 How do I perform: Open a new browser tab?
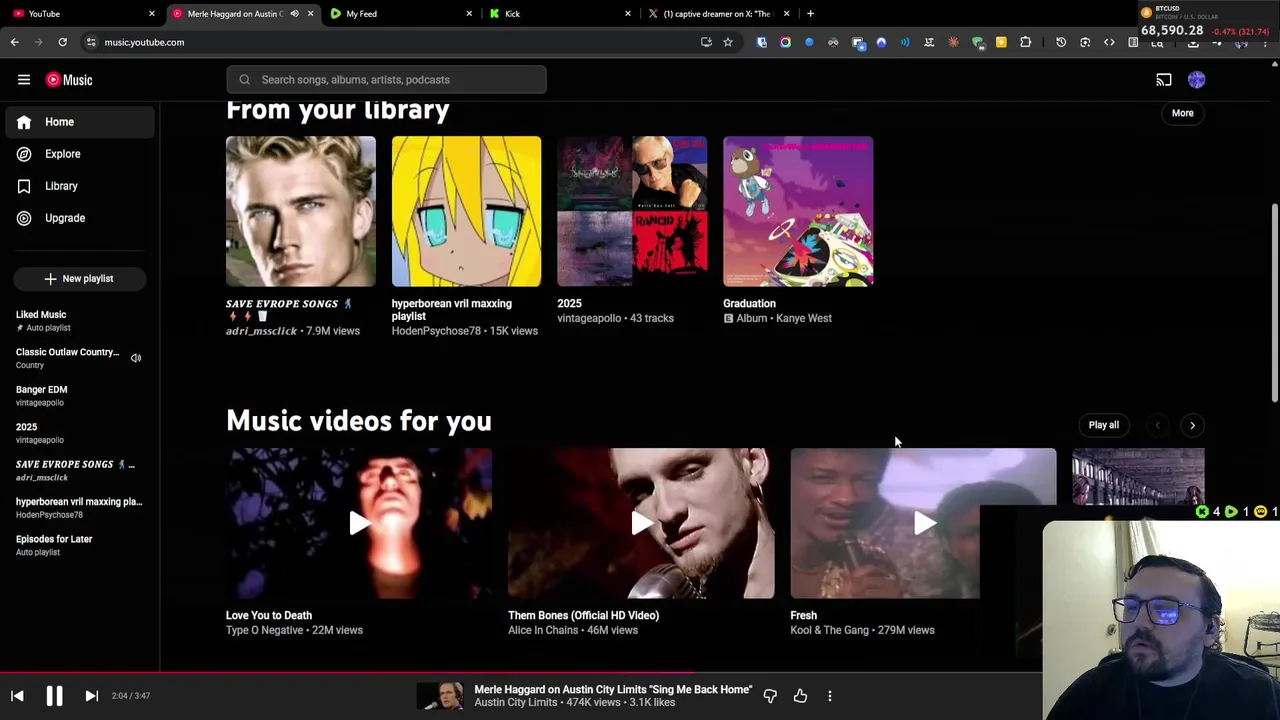point(810,14)
